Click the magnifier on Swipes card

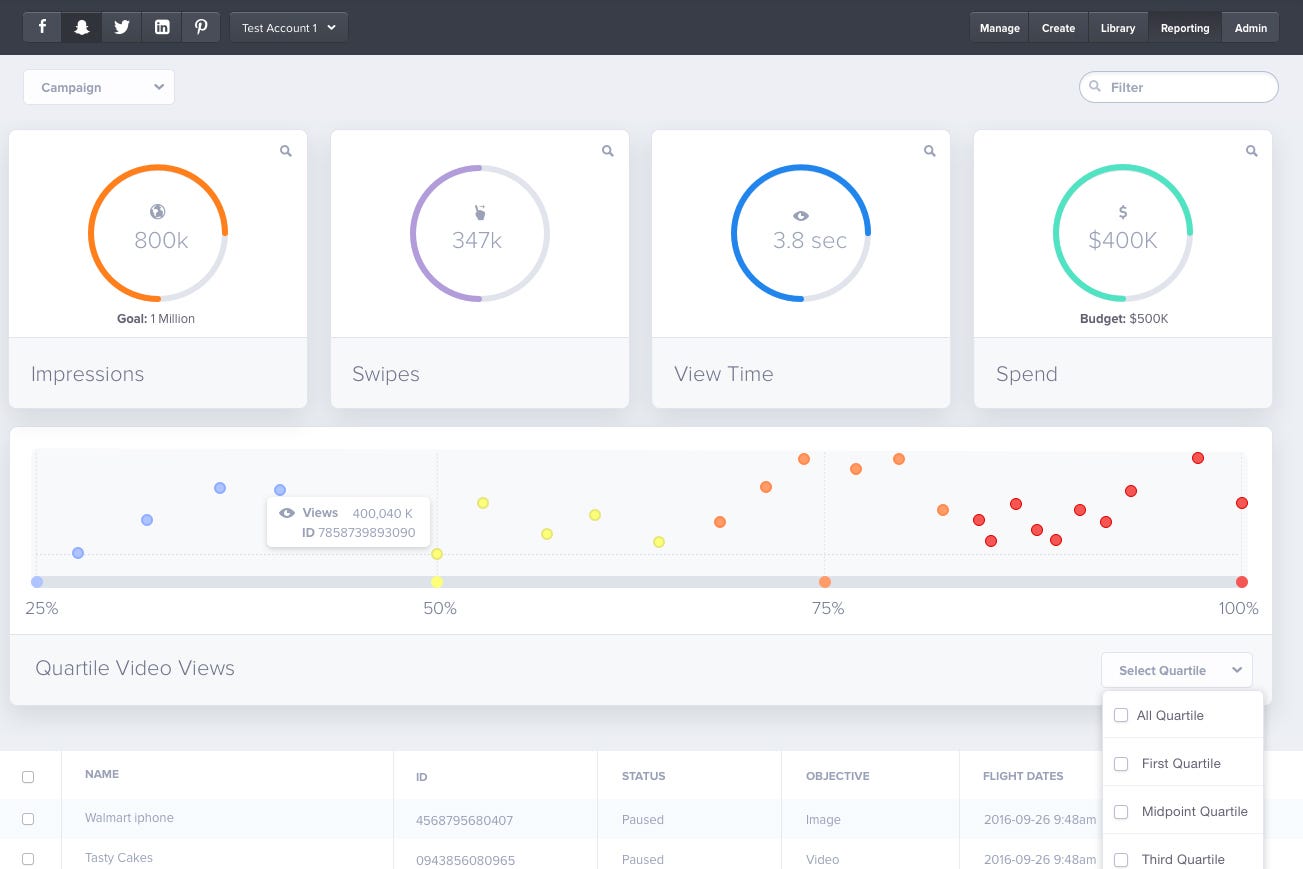point(608,151)
